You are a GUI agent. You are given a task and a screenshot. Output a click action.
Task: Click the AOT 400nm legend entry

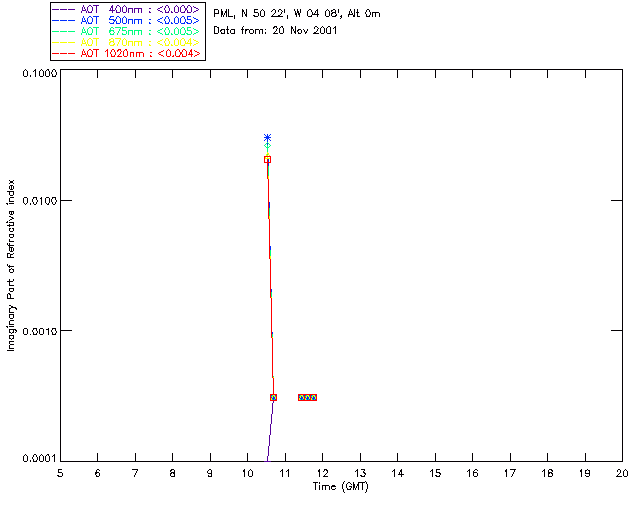[x=126, y=9]
